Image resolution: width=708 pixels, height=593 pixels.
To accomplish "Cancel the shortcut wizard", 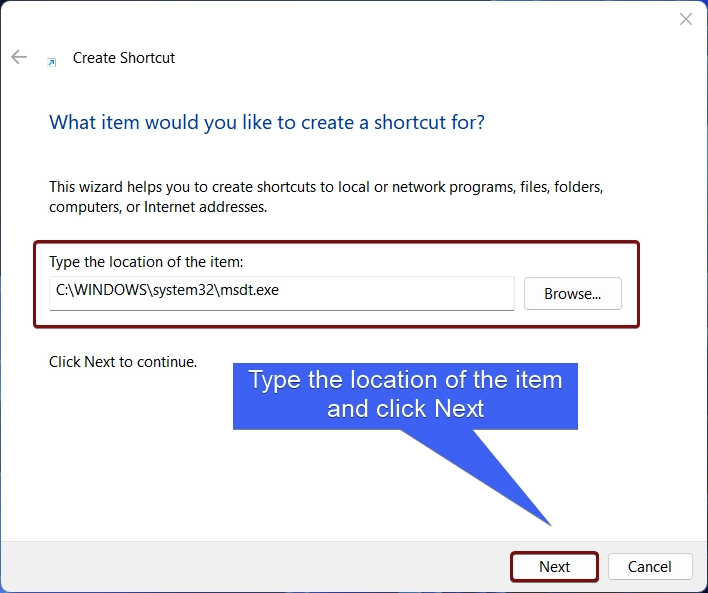I will [x=650, y=566].
